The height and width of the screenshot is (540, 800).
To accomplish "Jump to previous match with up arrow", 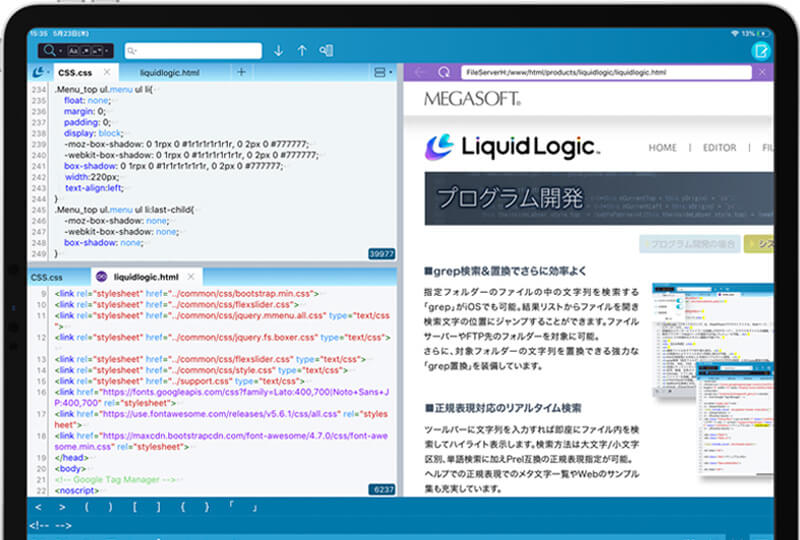I will coord(302,51).
